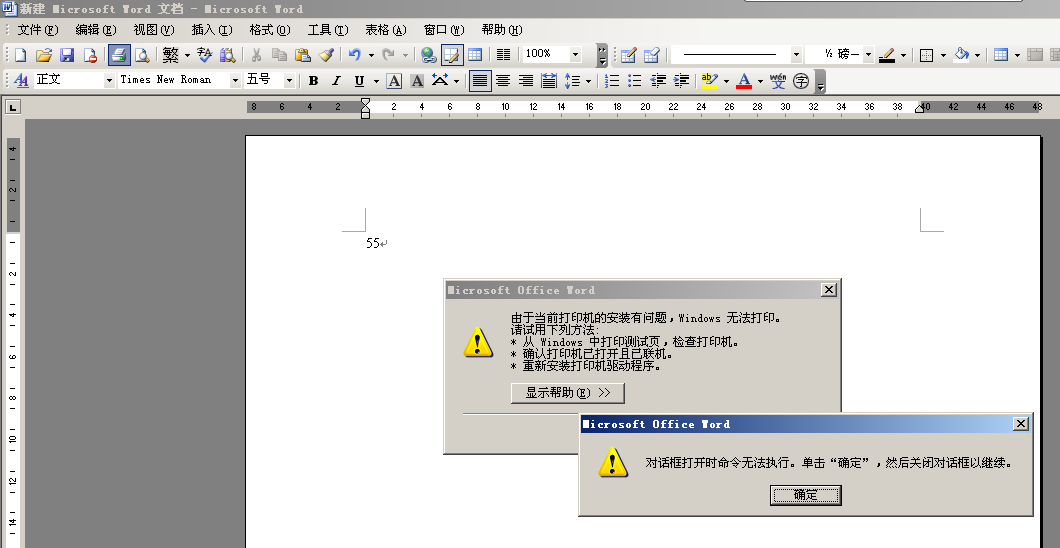Toggle Underline formatting
The height and width of the screenshot is (548, 1060).
[x=359, y=81]
